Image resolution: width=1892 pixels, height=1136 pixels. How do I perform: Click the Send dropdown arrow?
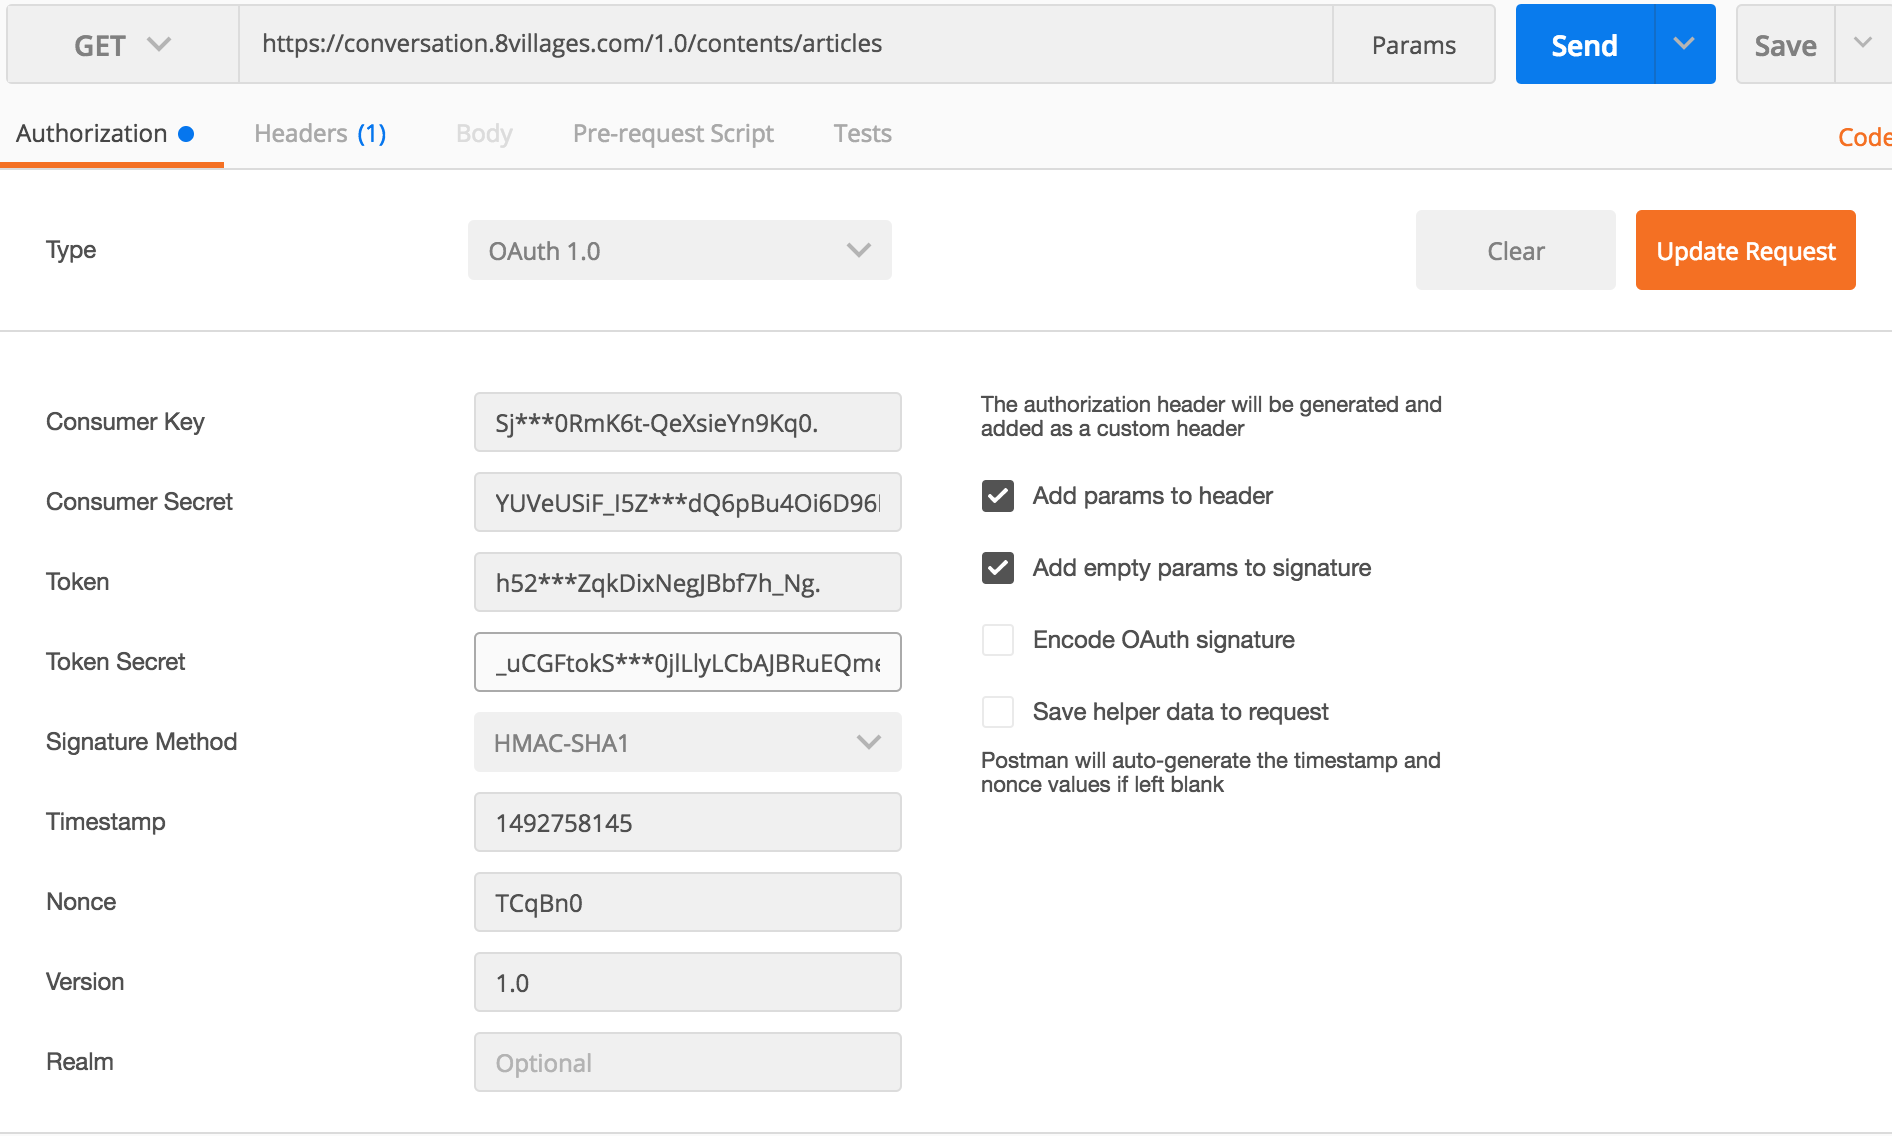1684,45
